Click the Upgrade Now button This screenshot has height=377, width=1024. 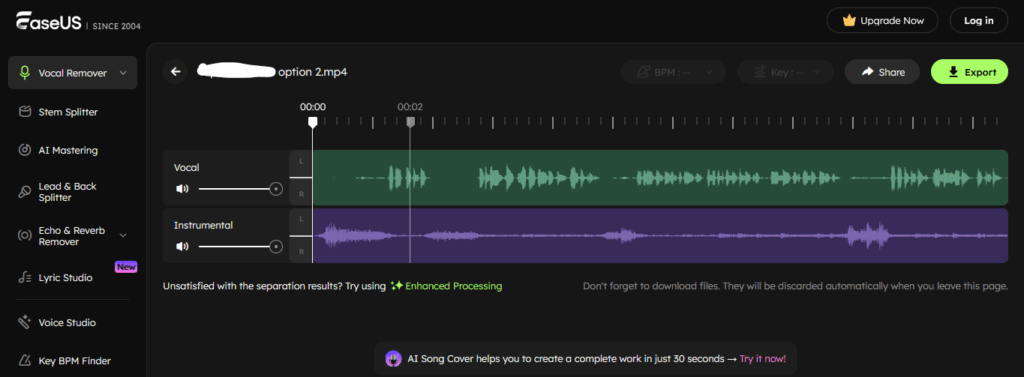882,20
